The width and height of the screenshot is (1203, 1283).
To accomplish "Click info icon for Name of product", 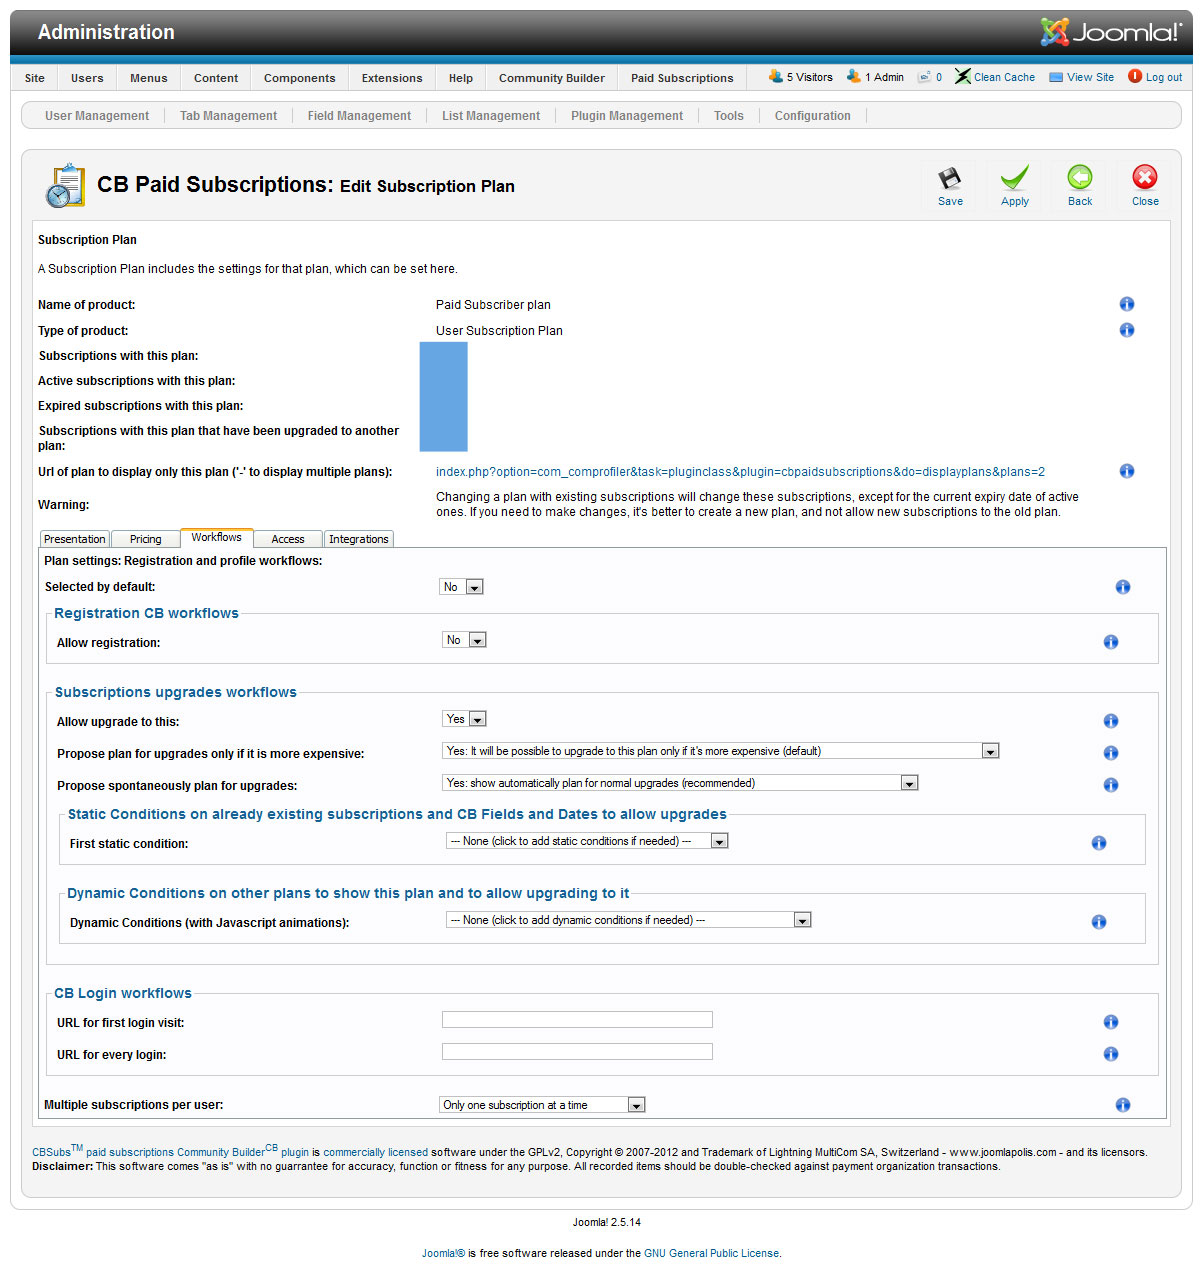I will point(1127,304).
